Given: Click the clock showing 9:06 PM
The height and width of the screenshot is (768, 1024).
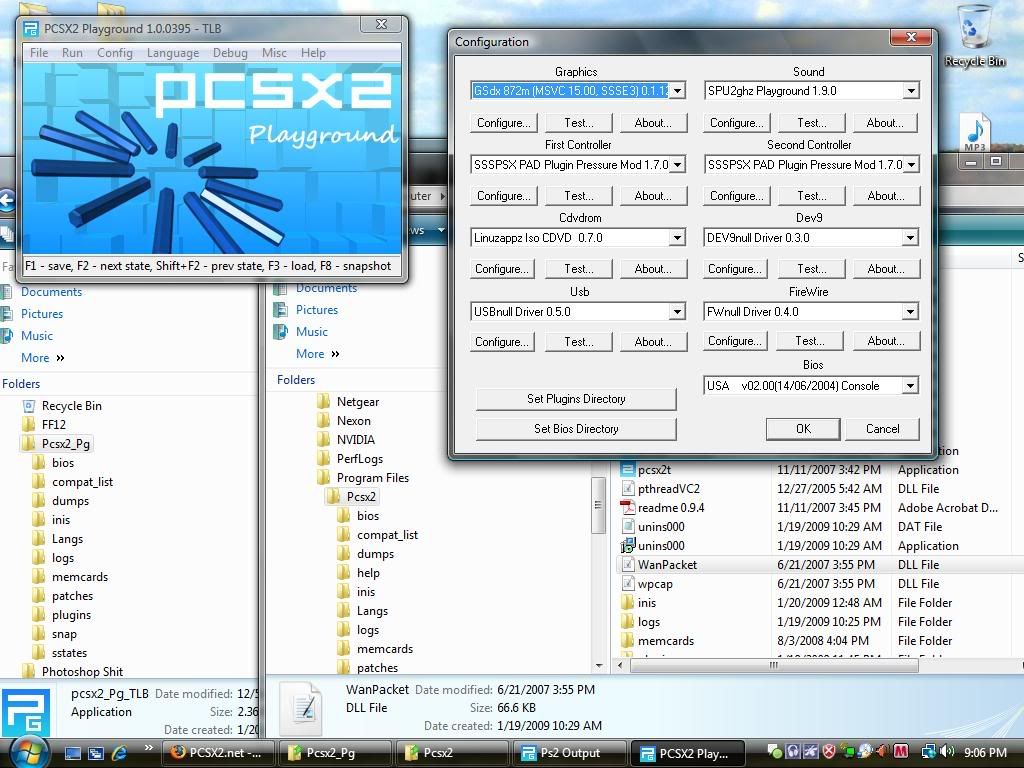Looking at the screenshot, I should coord(985,752).
